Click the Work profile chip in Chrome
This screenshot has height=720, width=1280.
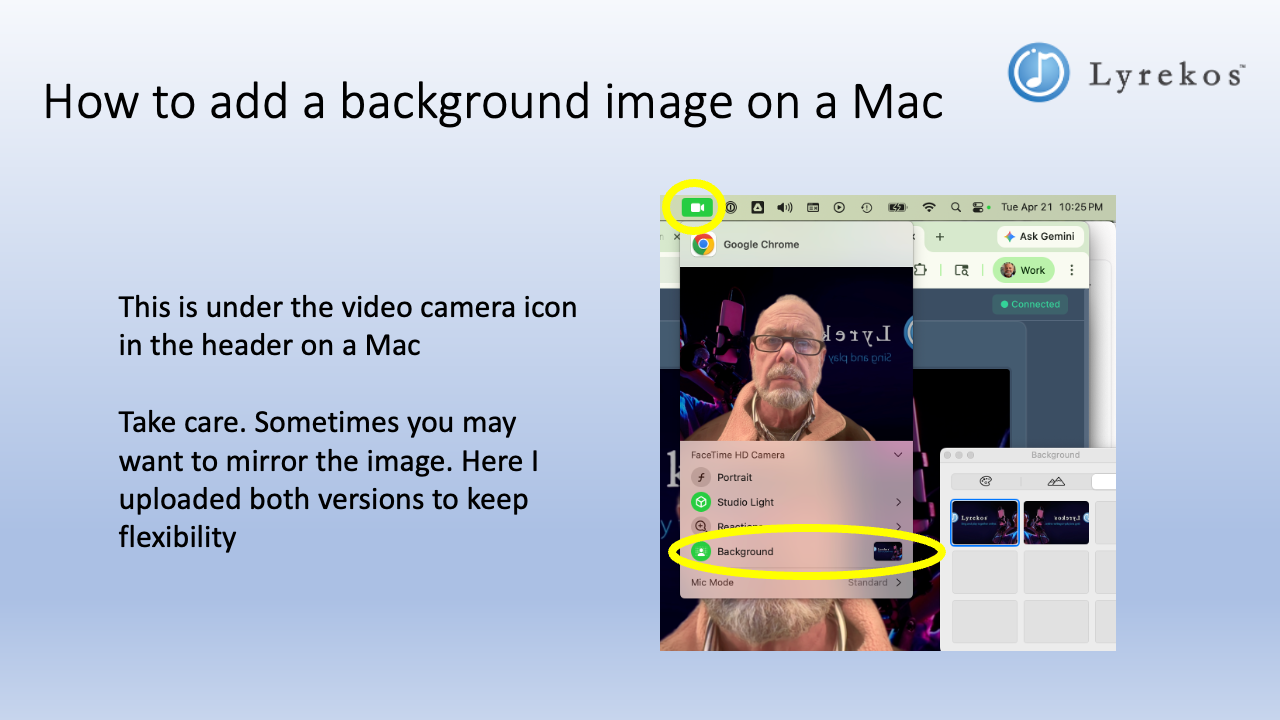click(x=1024, y=270)
